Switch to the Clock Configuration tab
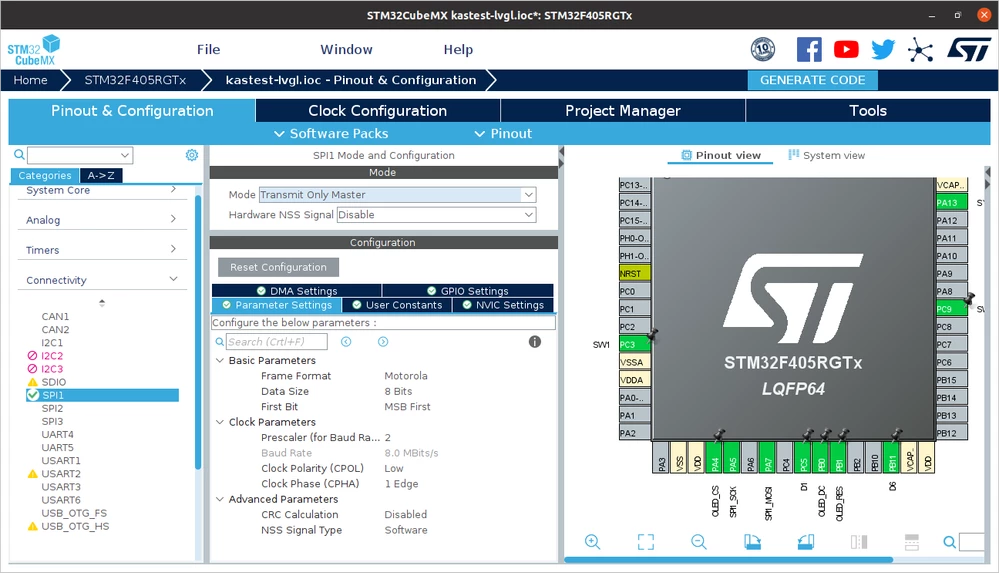Viewport: 999px width, 573px height. 378,110
